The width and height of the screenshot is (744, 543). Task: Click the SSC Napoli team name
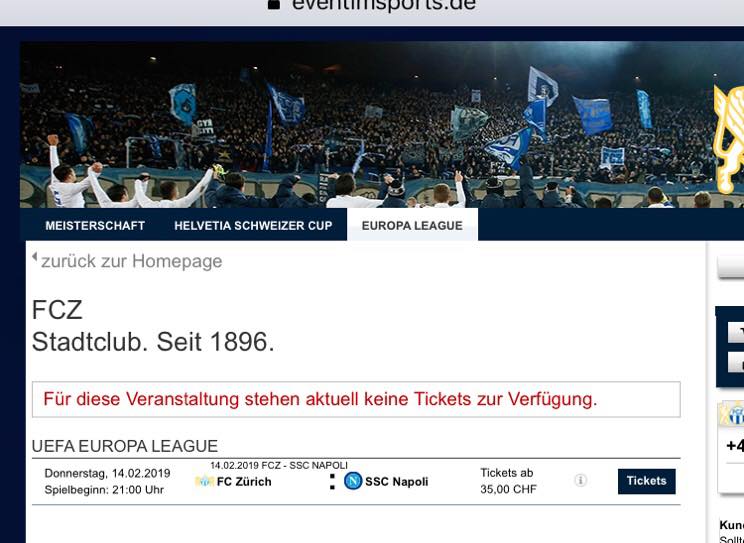click(x=396, y=481)
